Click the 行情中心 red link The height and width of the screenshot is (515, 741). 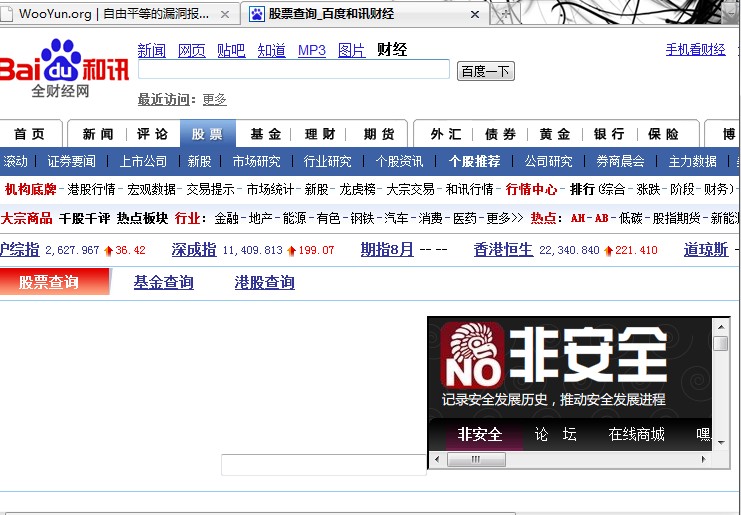531,189
